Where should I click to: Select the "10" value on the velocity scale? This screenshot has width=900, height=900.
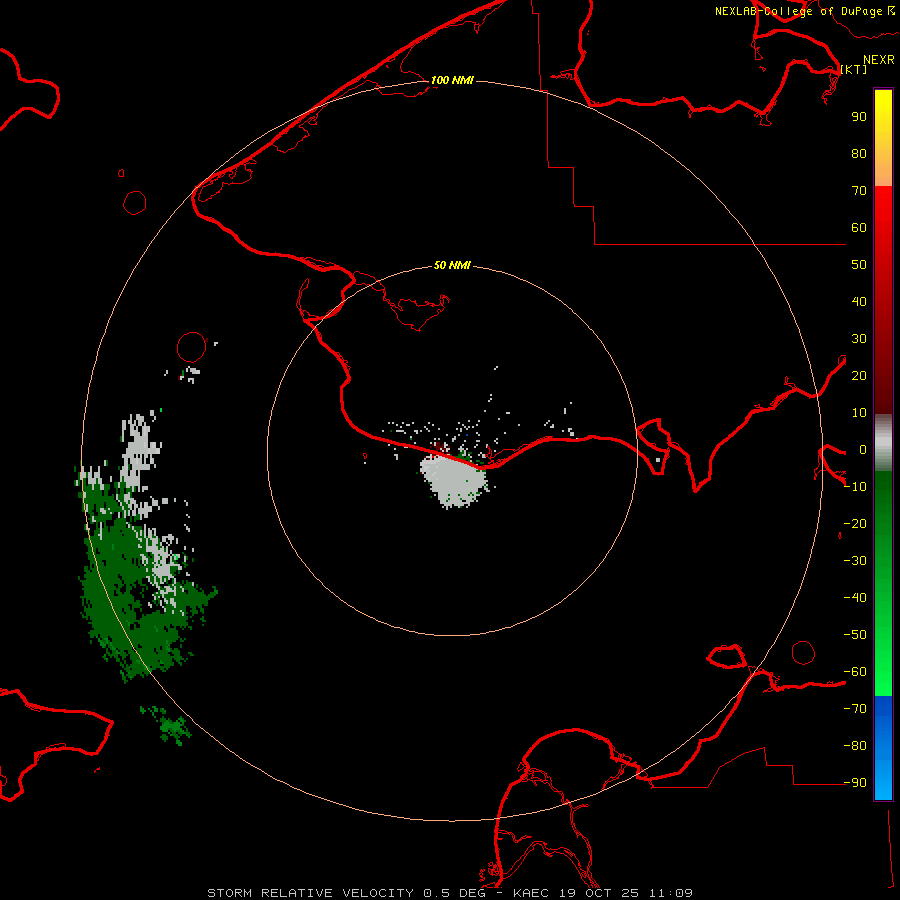[x=859, y=413]
